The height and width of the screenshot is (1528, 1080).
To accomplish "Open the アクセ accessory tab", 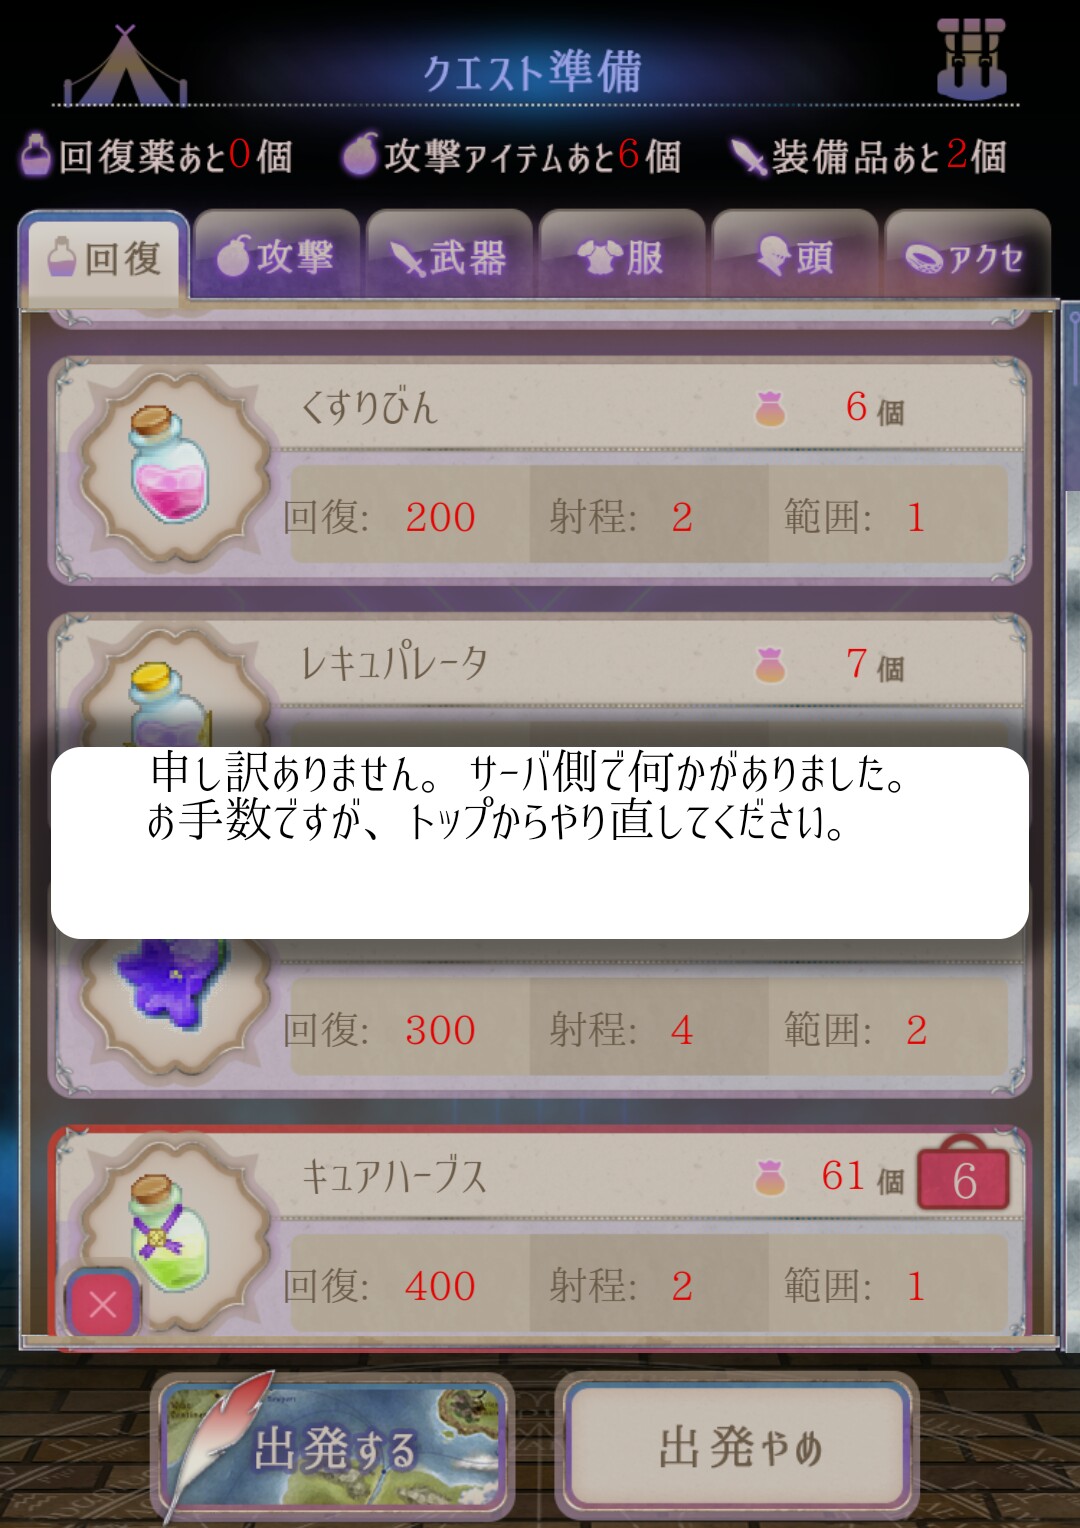I will pyautogui.click(x=967, y=256).
